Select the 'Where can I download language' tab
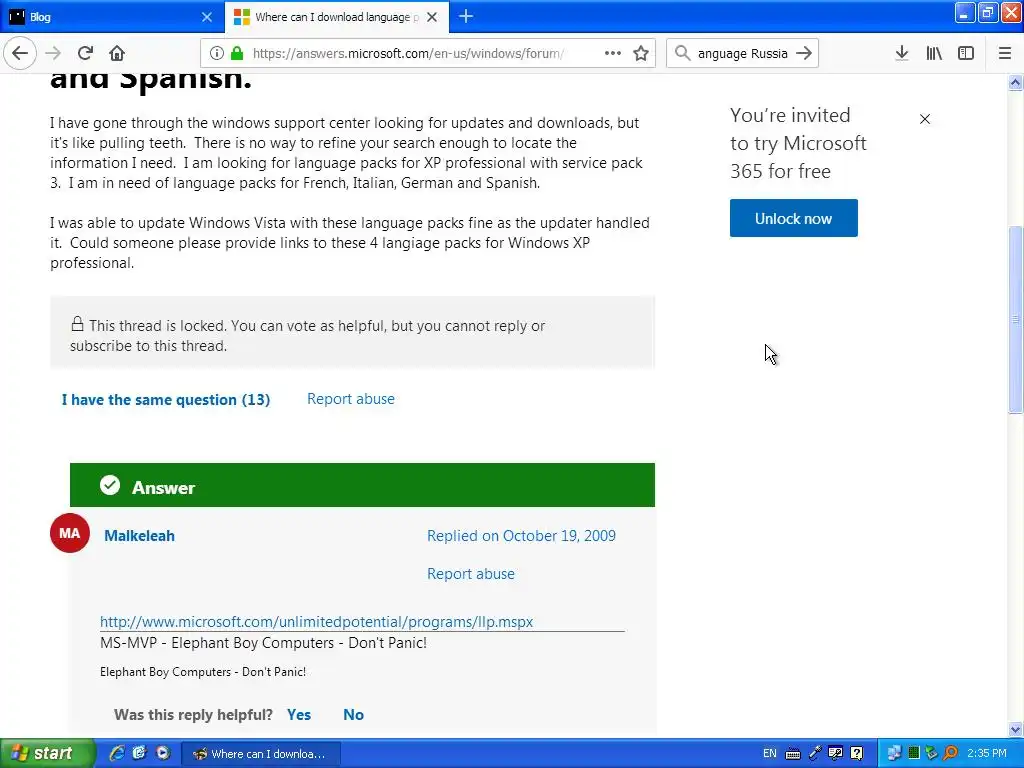Screen dimensions: 1024x768 point(337,17)
